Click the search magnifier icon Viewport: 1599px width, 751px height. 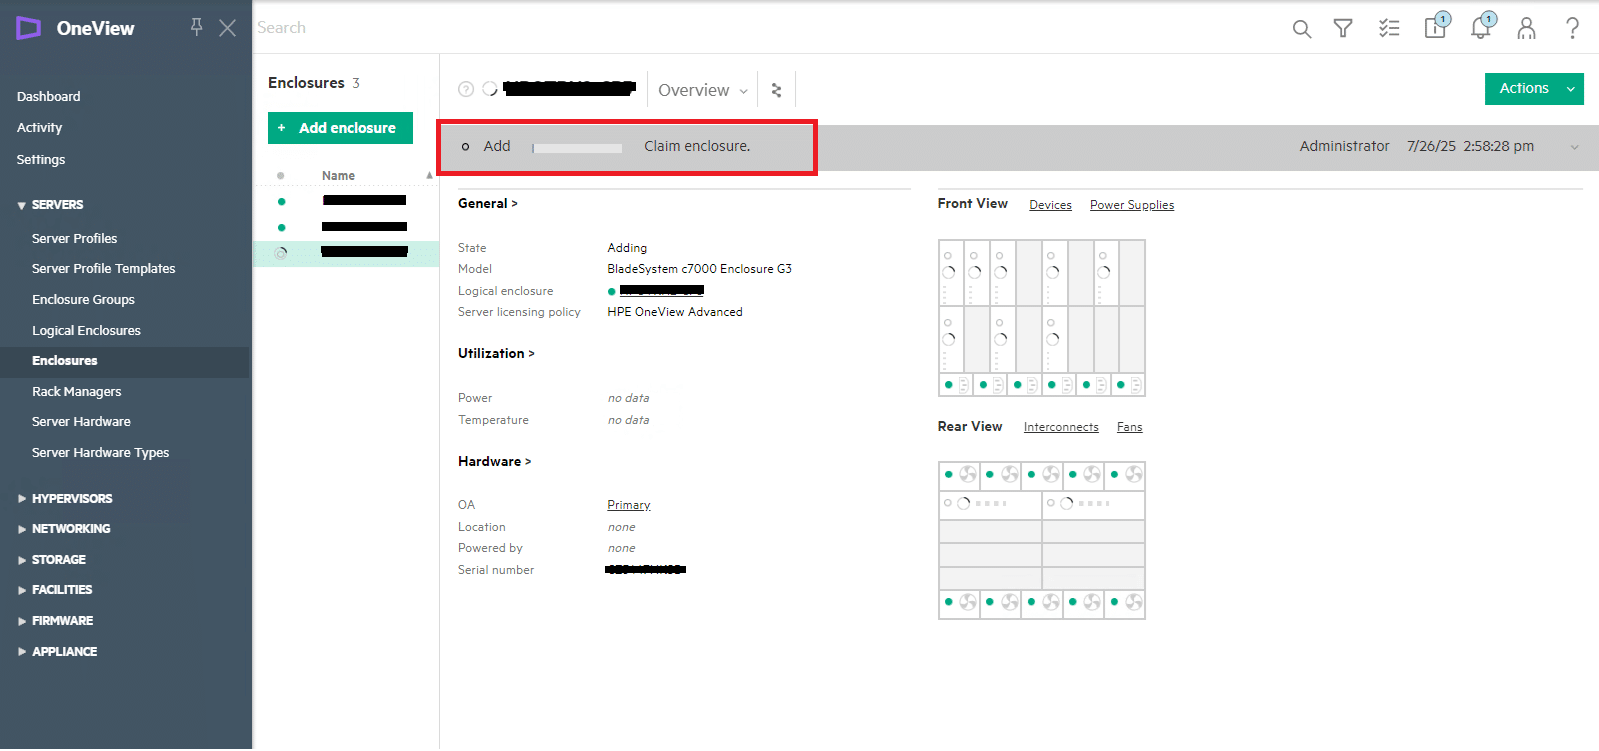click(x=1301, y=28)
